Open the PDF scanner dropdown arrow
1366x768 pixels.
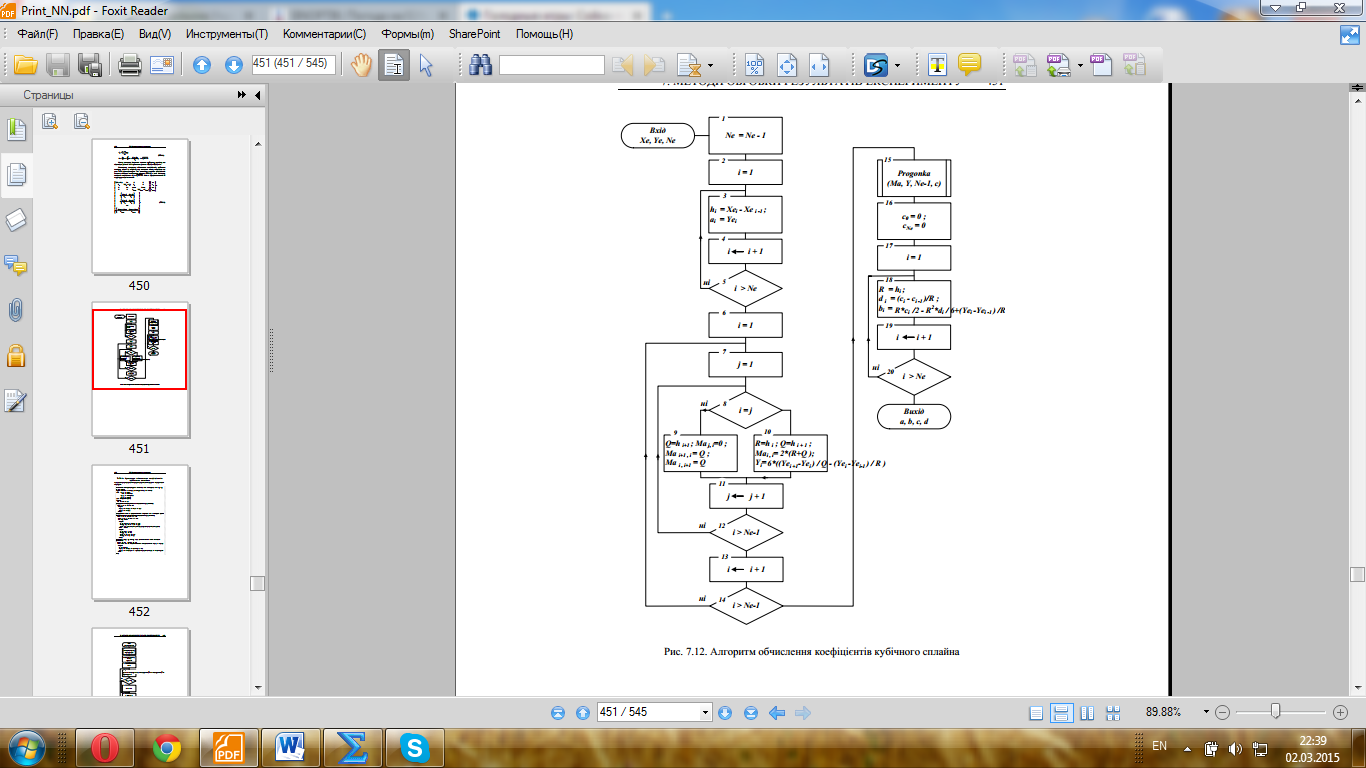pos(1080,66)
